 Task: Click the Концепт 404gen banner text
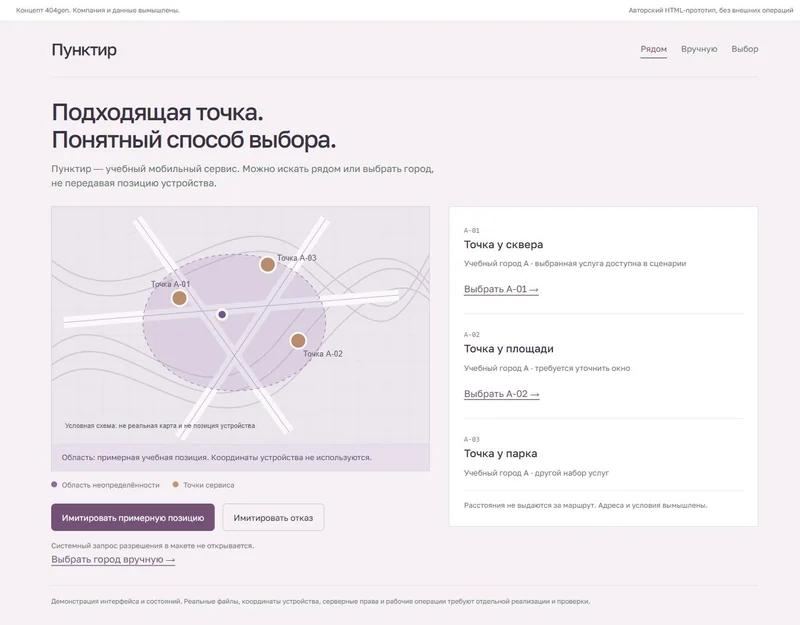(97, 10)
